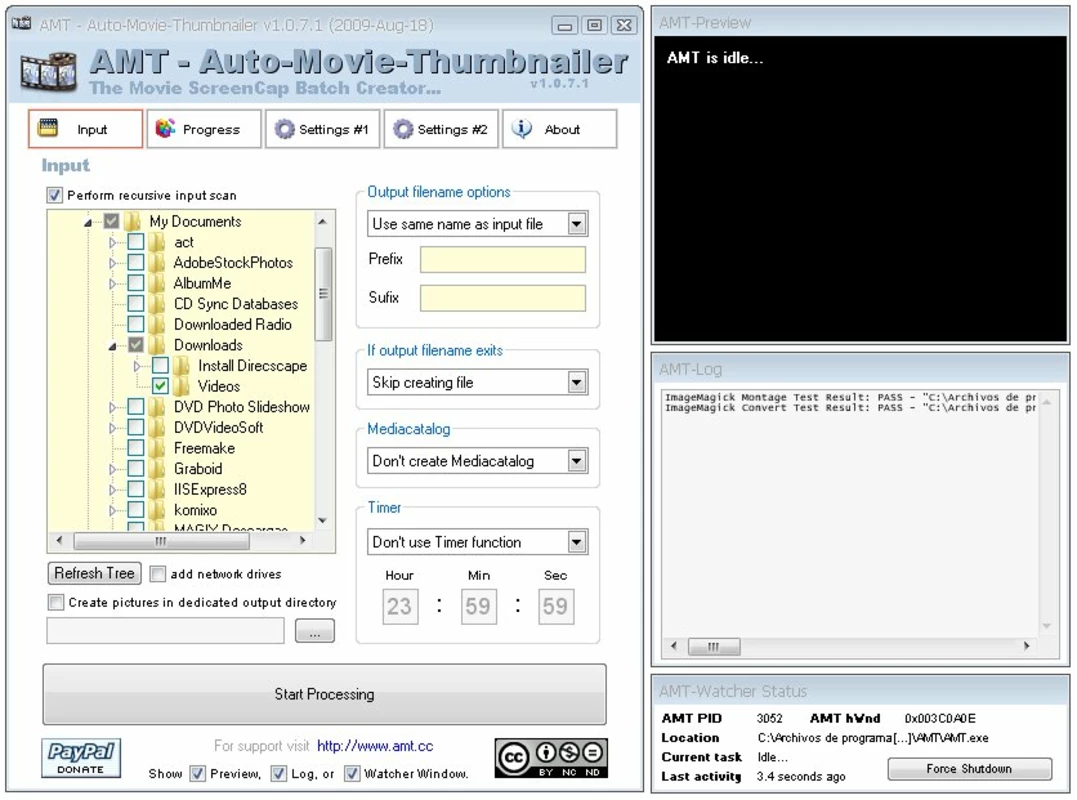Screen dimensions: 1077x800
Task: Click the Start Processing button
Action: [x=324, y=694]
